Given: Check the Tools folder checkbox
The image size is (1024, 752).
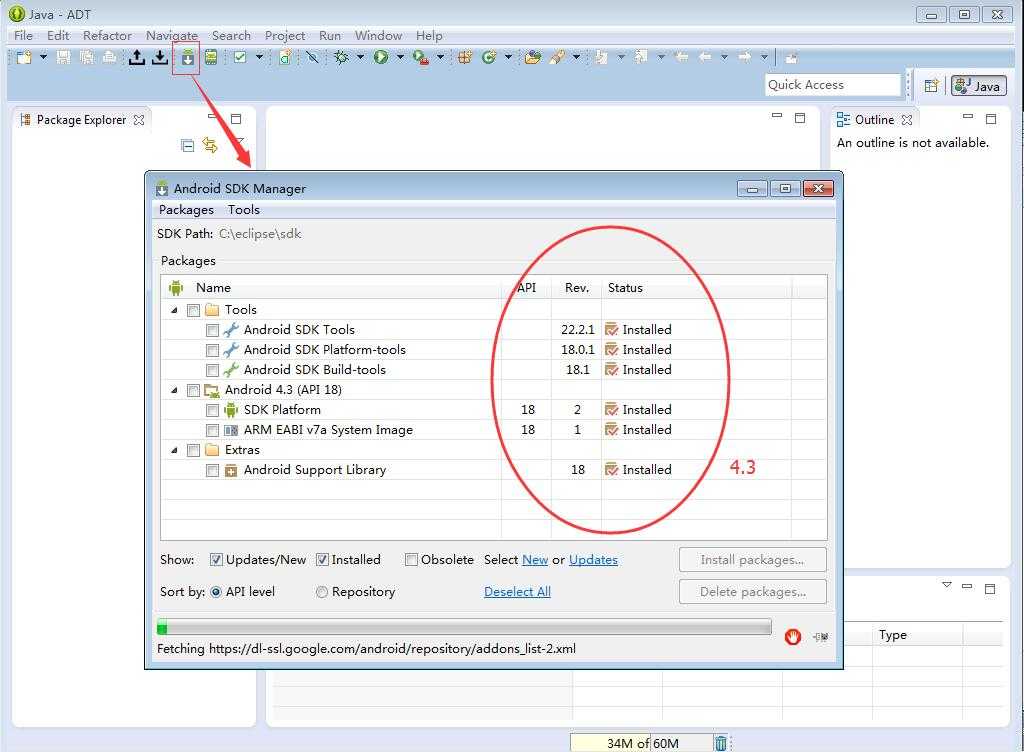Looking at the screenshot, I should click(193, 310).
